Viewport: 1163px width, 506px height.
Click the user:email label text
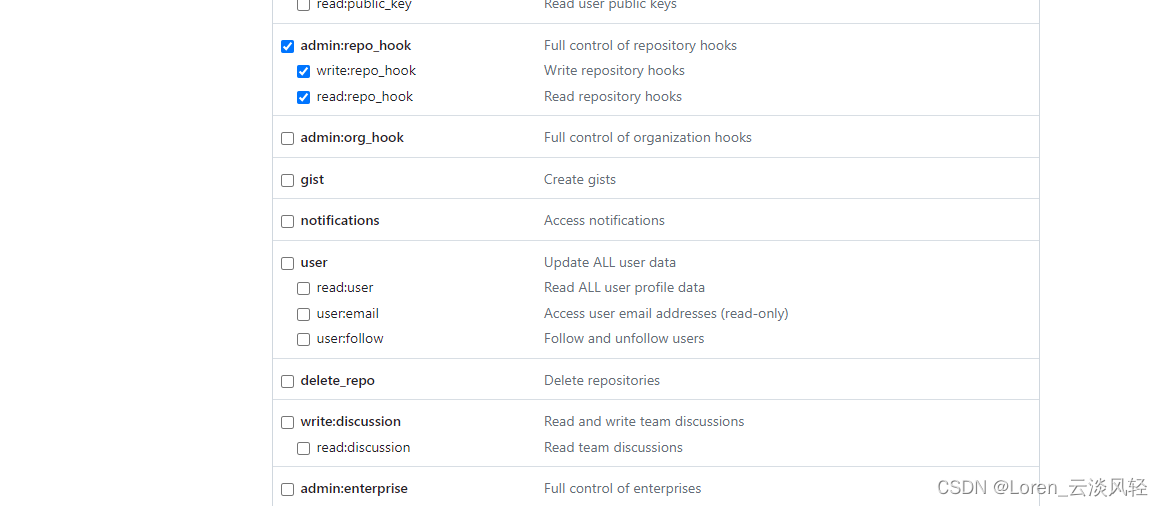coord(348,314)
